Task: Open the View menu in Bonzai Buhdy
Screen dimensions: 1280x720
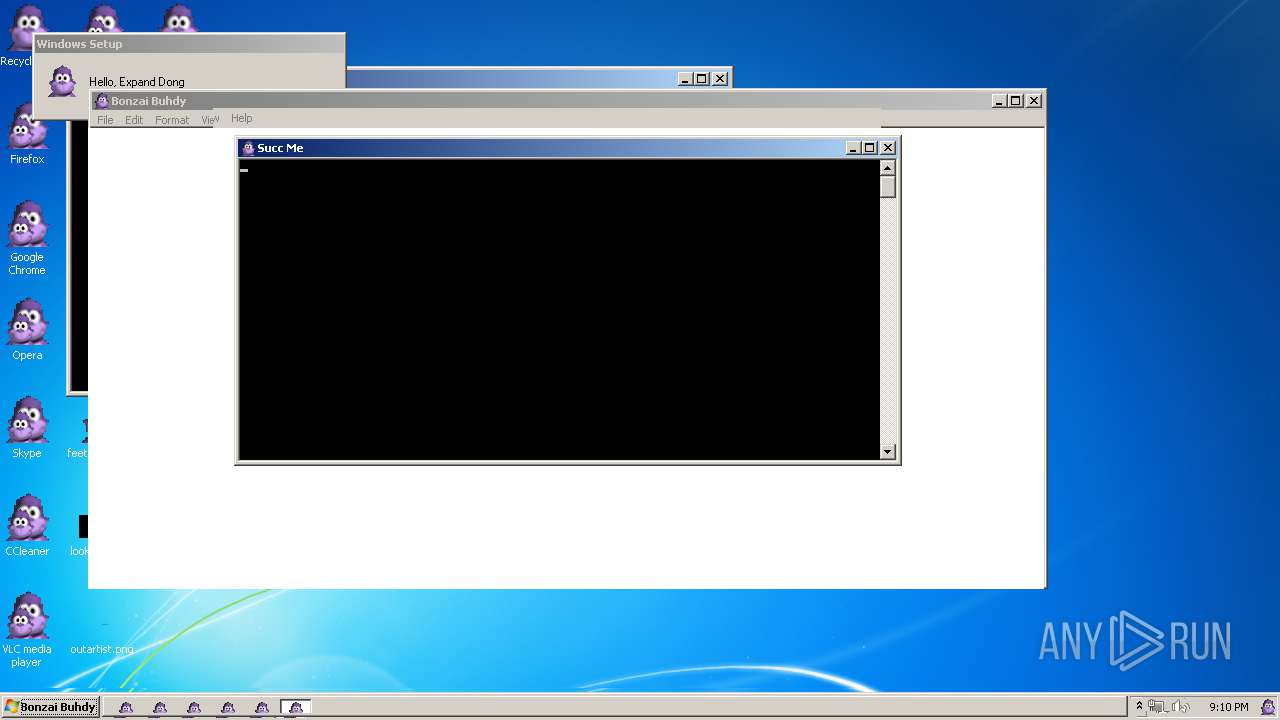Action: [x=209, y=120]
